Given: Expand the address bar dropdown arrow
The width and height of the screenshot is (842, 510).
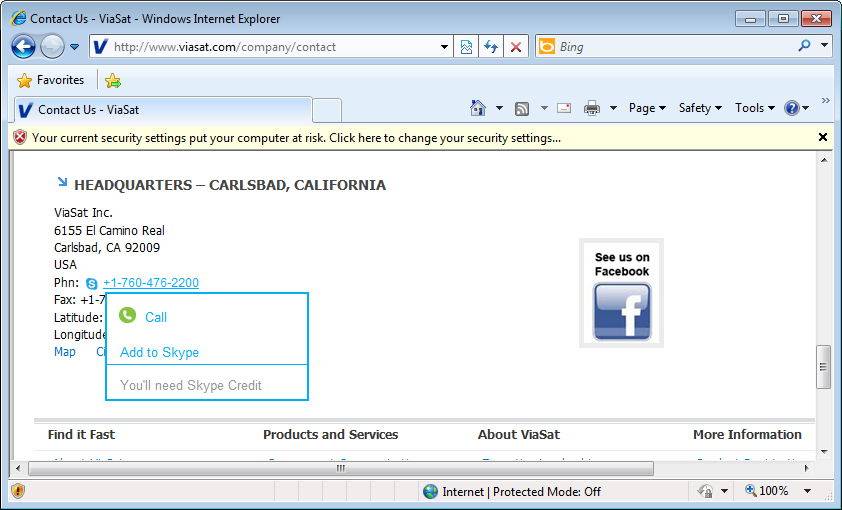Looking at the screenshot, I should [x=445, y=47].
